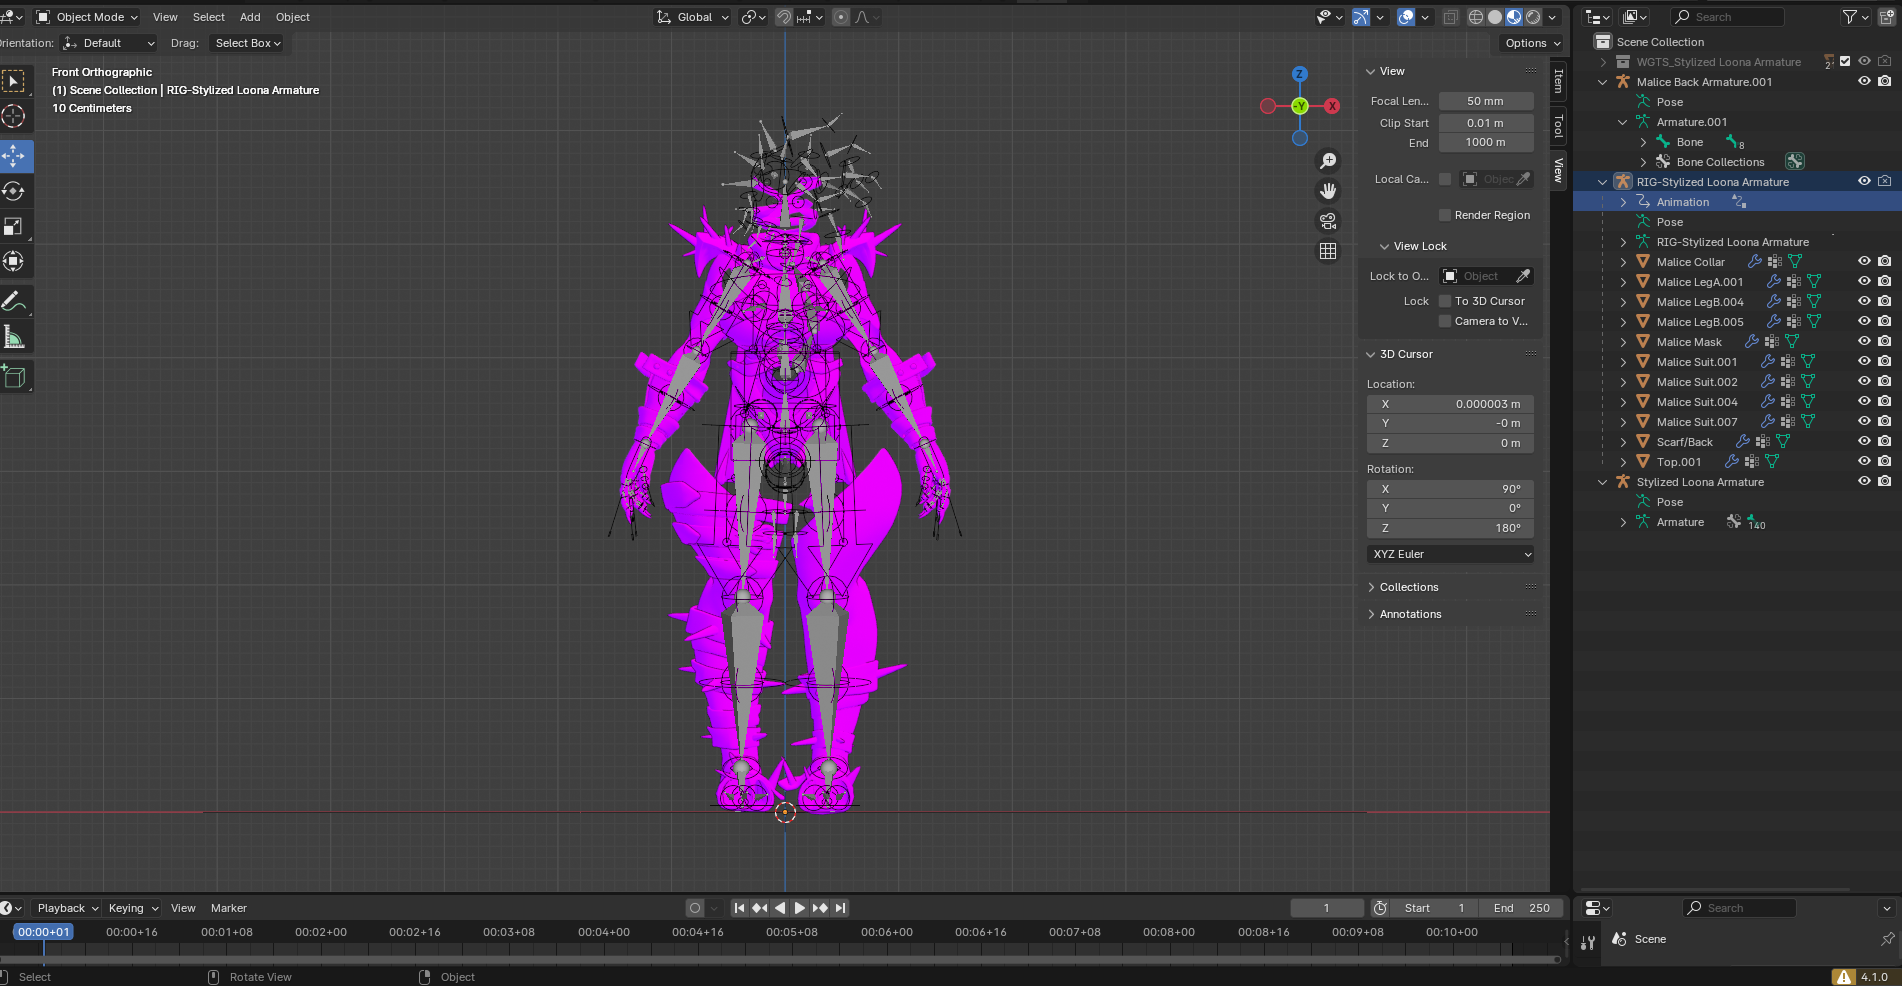Open the Object Mode dropdown

pyautogui.click(x=86, y=17)
